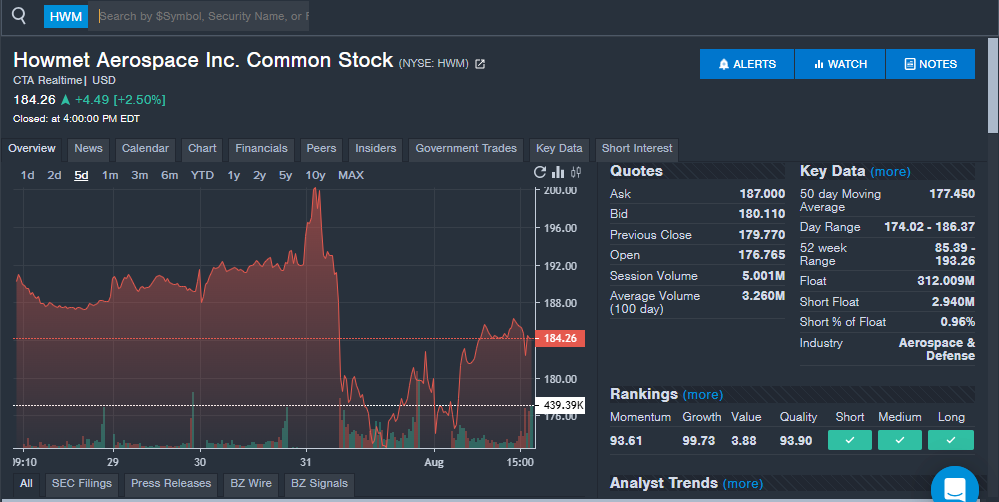Image resolution: width=999 pixels, height=502 pixels.
Task: Open the News tab
Action: 88,148
